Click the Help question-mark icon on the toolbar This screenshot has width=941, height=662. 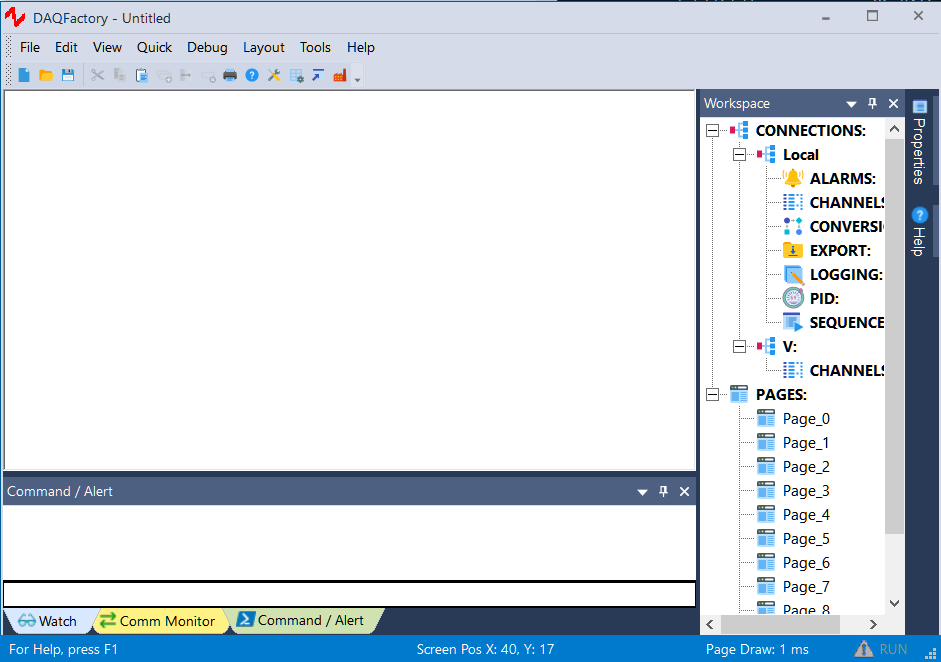252,74
